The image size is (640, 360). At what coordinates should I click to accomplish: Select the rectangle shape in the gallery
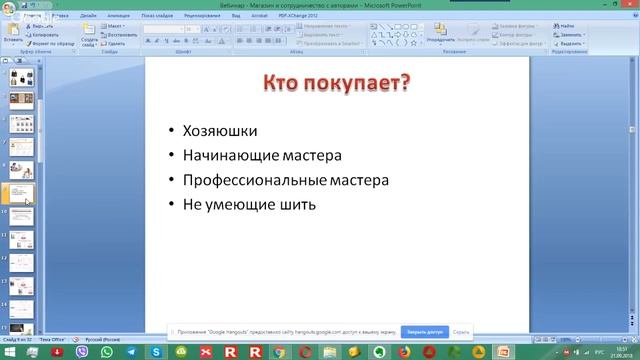(397, 27)
